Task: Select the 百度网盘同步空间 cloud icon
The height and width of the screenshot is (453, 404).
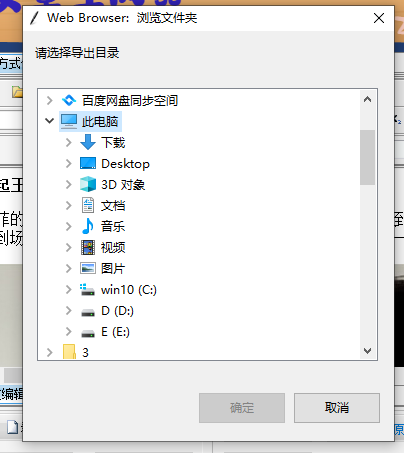Action: pos(69,100)
